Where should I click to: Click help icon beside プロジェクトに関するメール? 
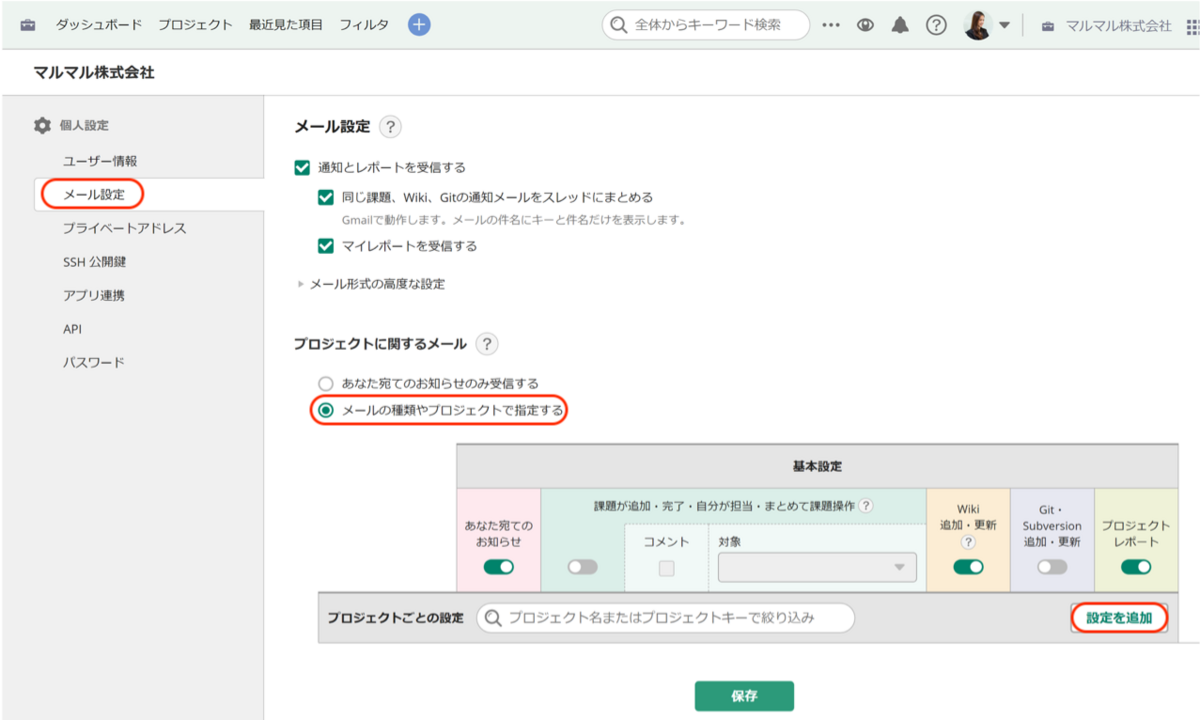487,344
